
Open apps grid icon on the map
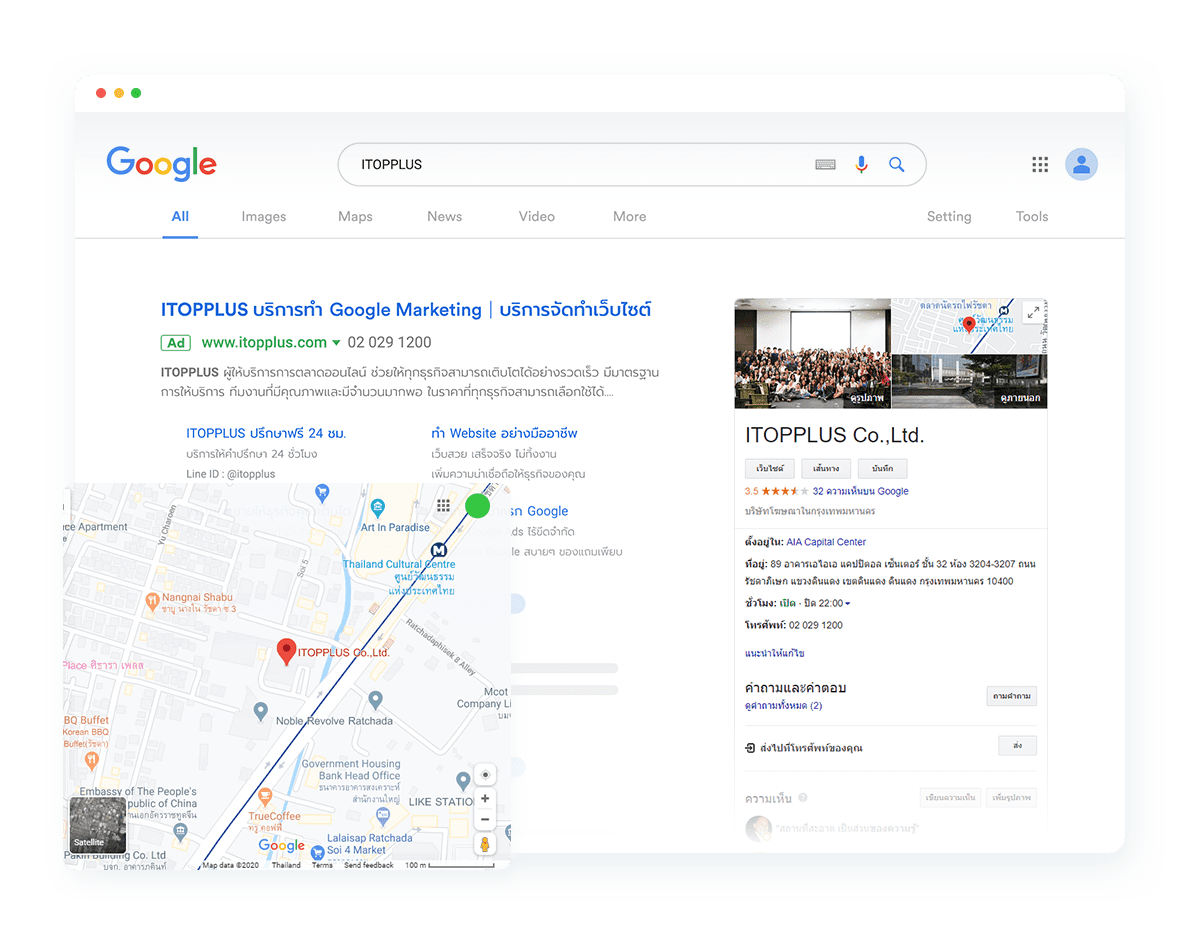443,506
